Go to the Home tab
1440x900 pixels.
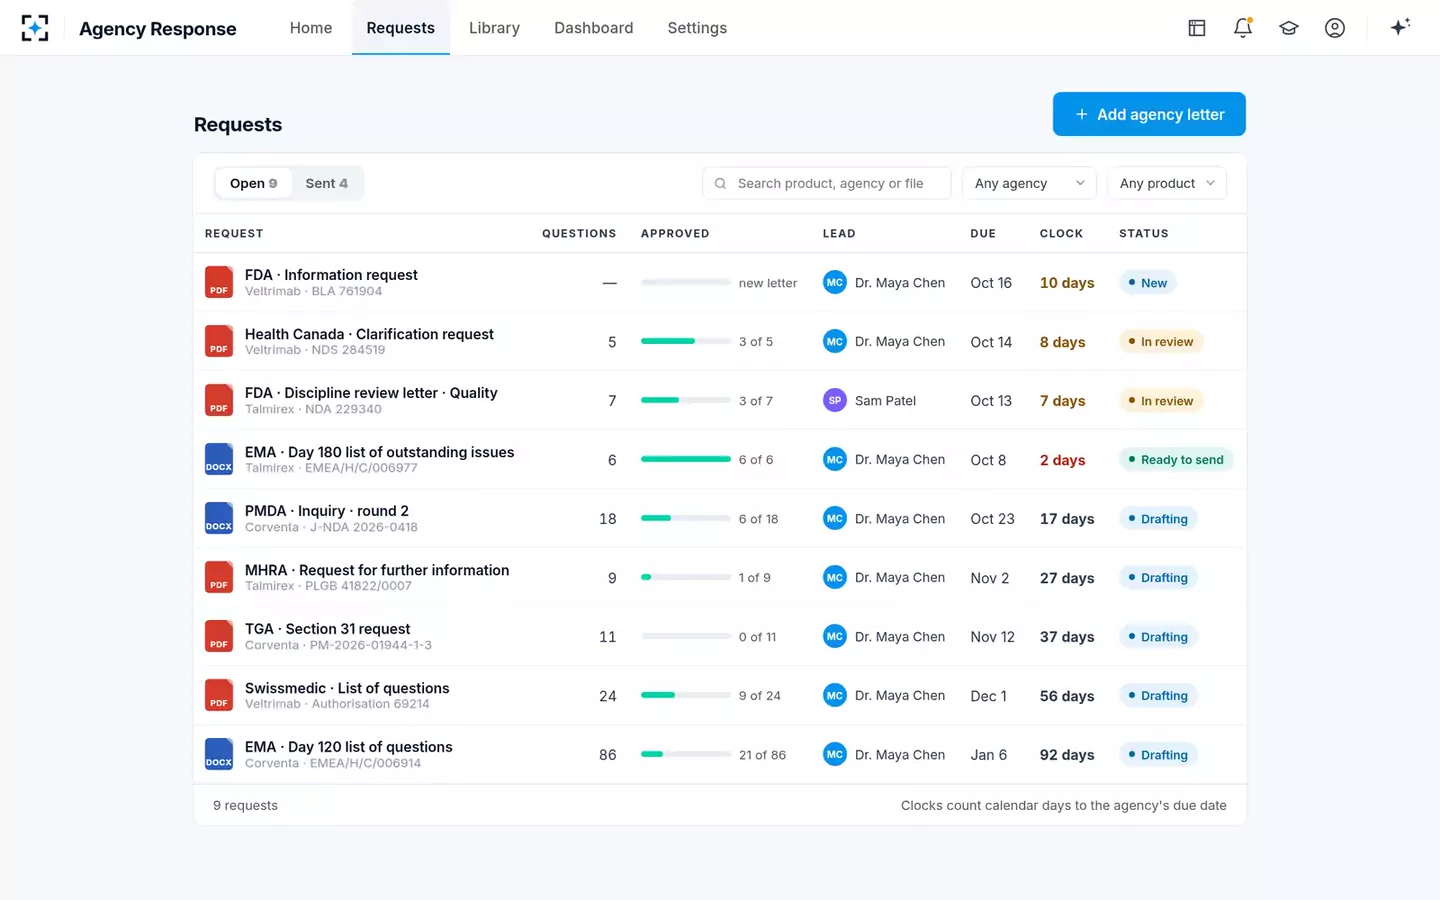(x=311, y=28)
